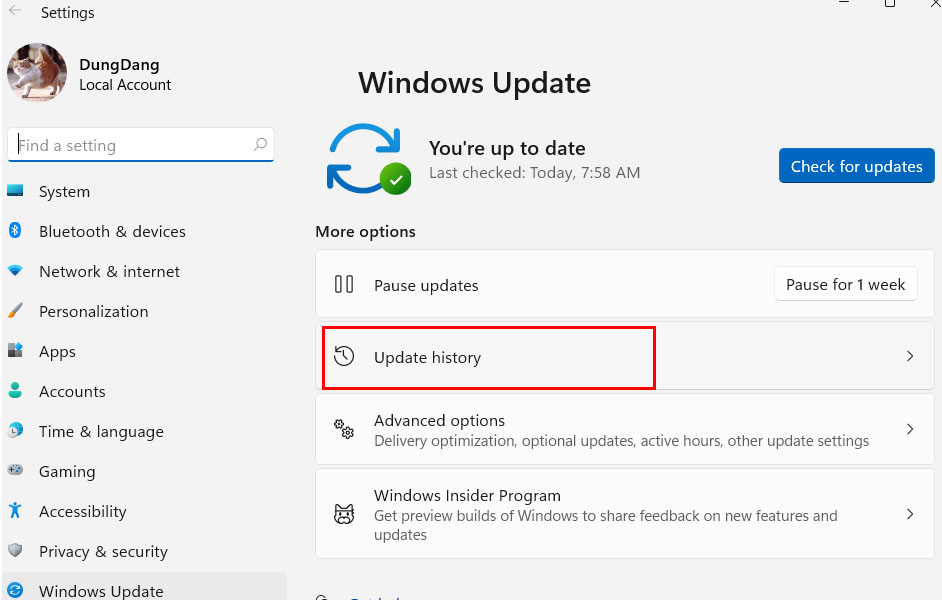Click Local Account text under DungDang

(x=125, y=85)
